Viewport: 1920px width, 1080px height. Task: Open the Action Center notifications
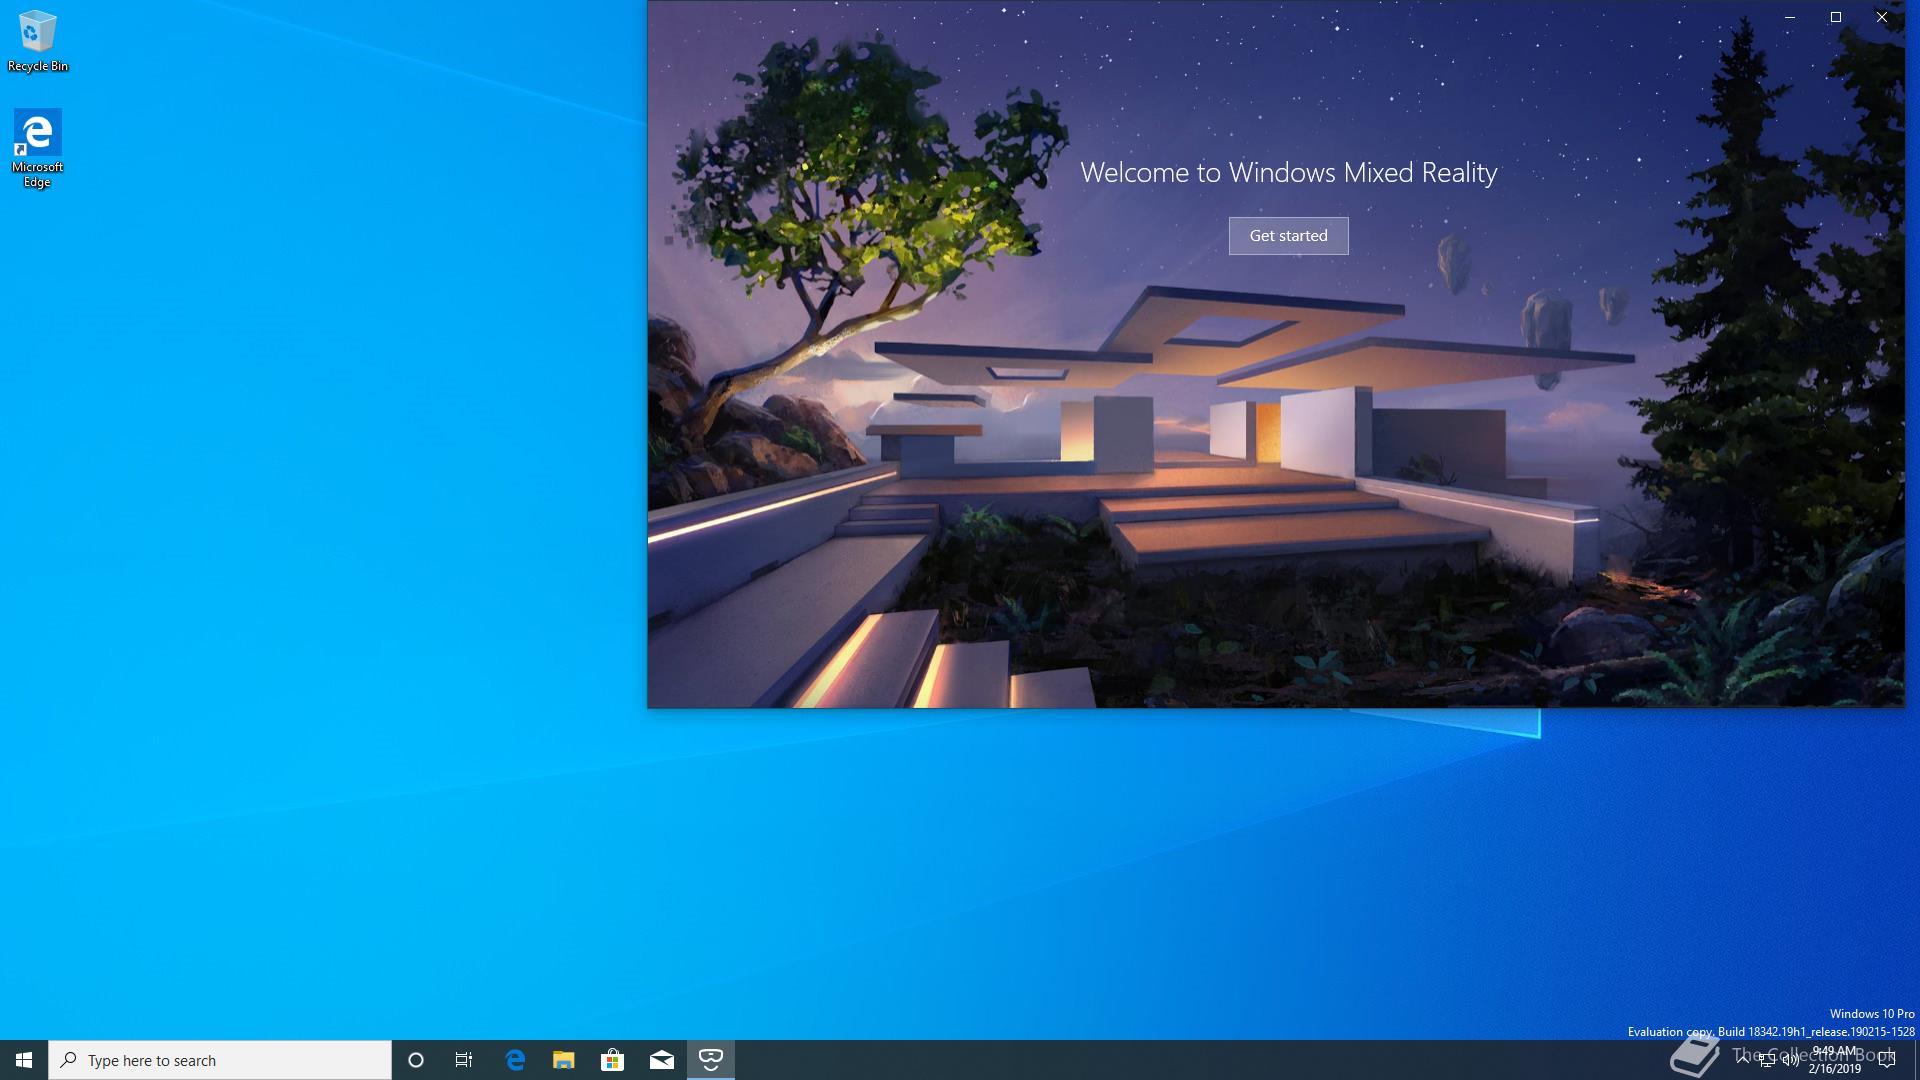pos(1887,1060)
